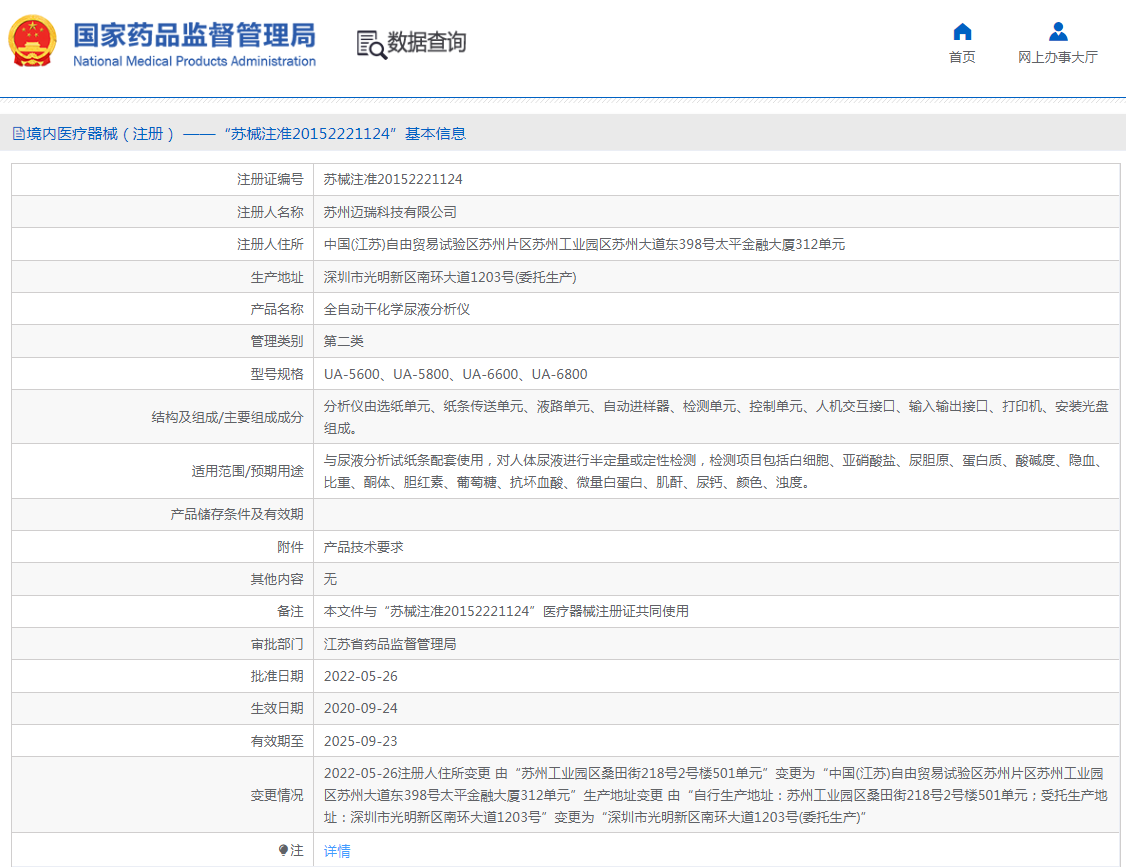Click the document icon before 境内医疗器械（注册）

[x=18, y=132]
